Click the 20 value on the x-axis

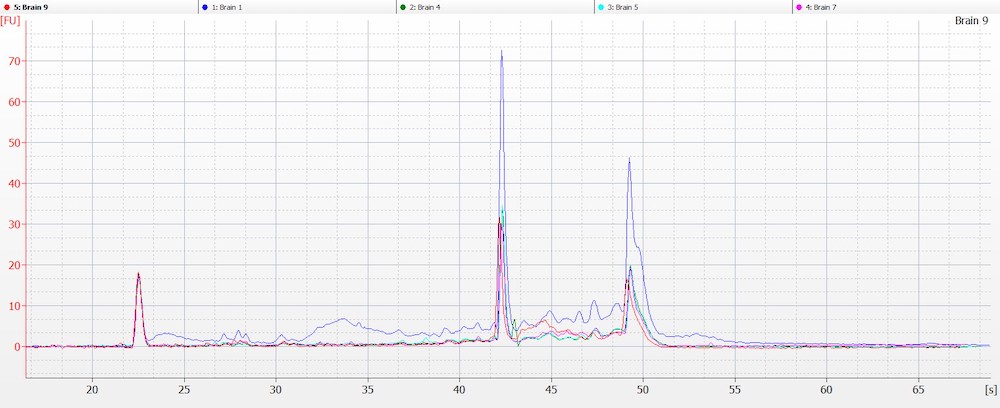pos(92,388)
